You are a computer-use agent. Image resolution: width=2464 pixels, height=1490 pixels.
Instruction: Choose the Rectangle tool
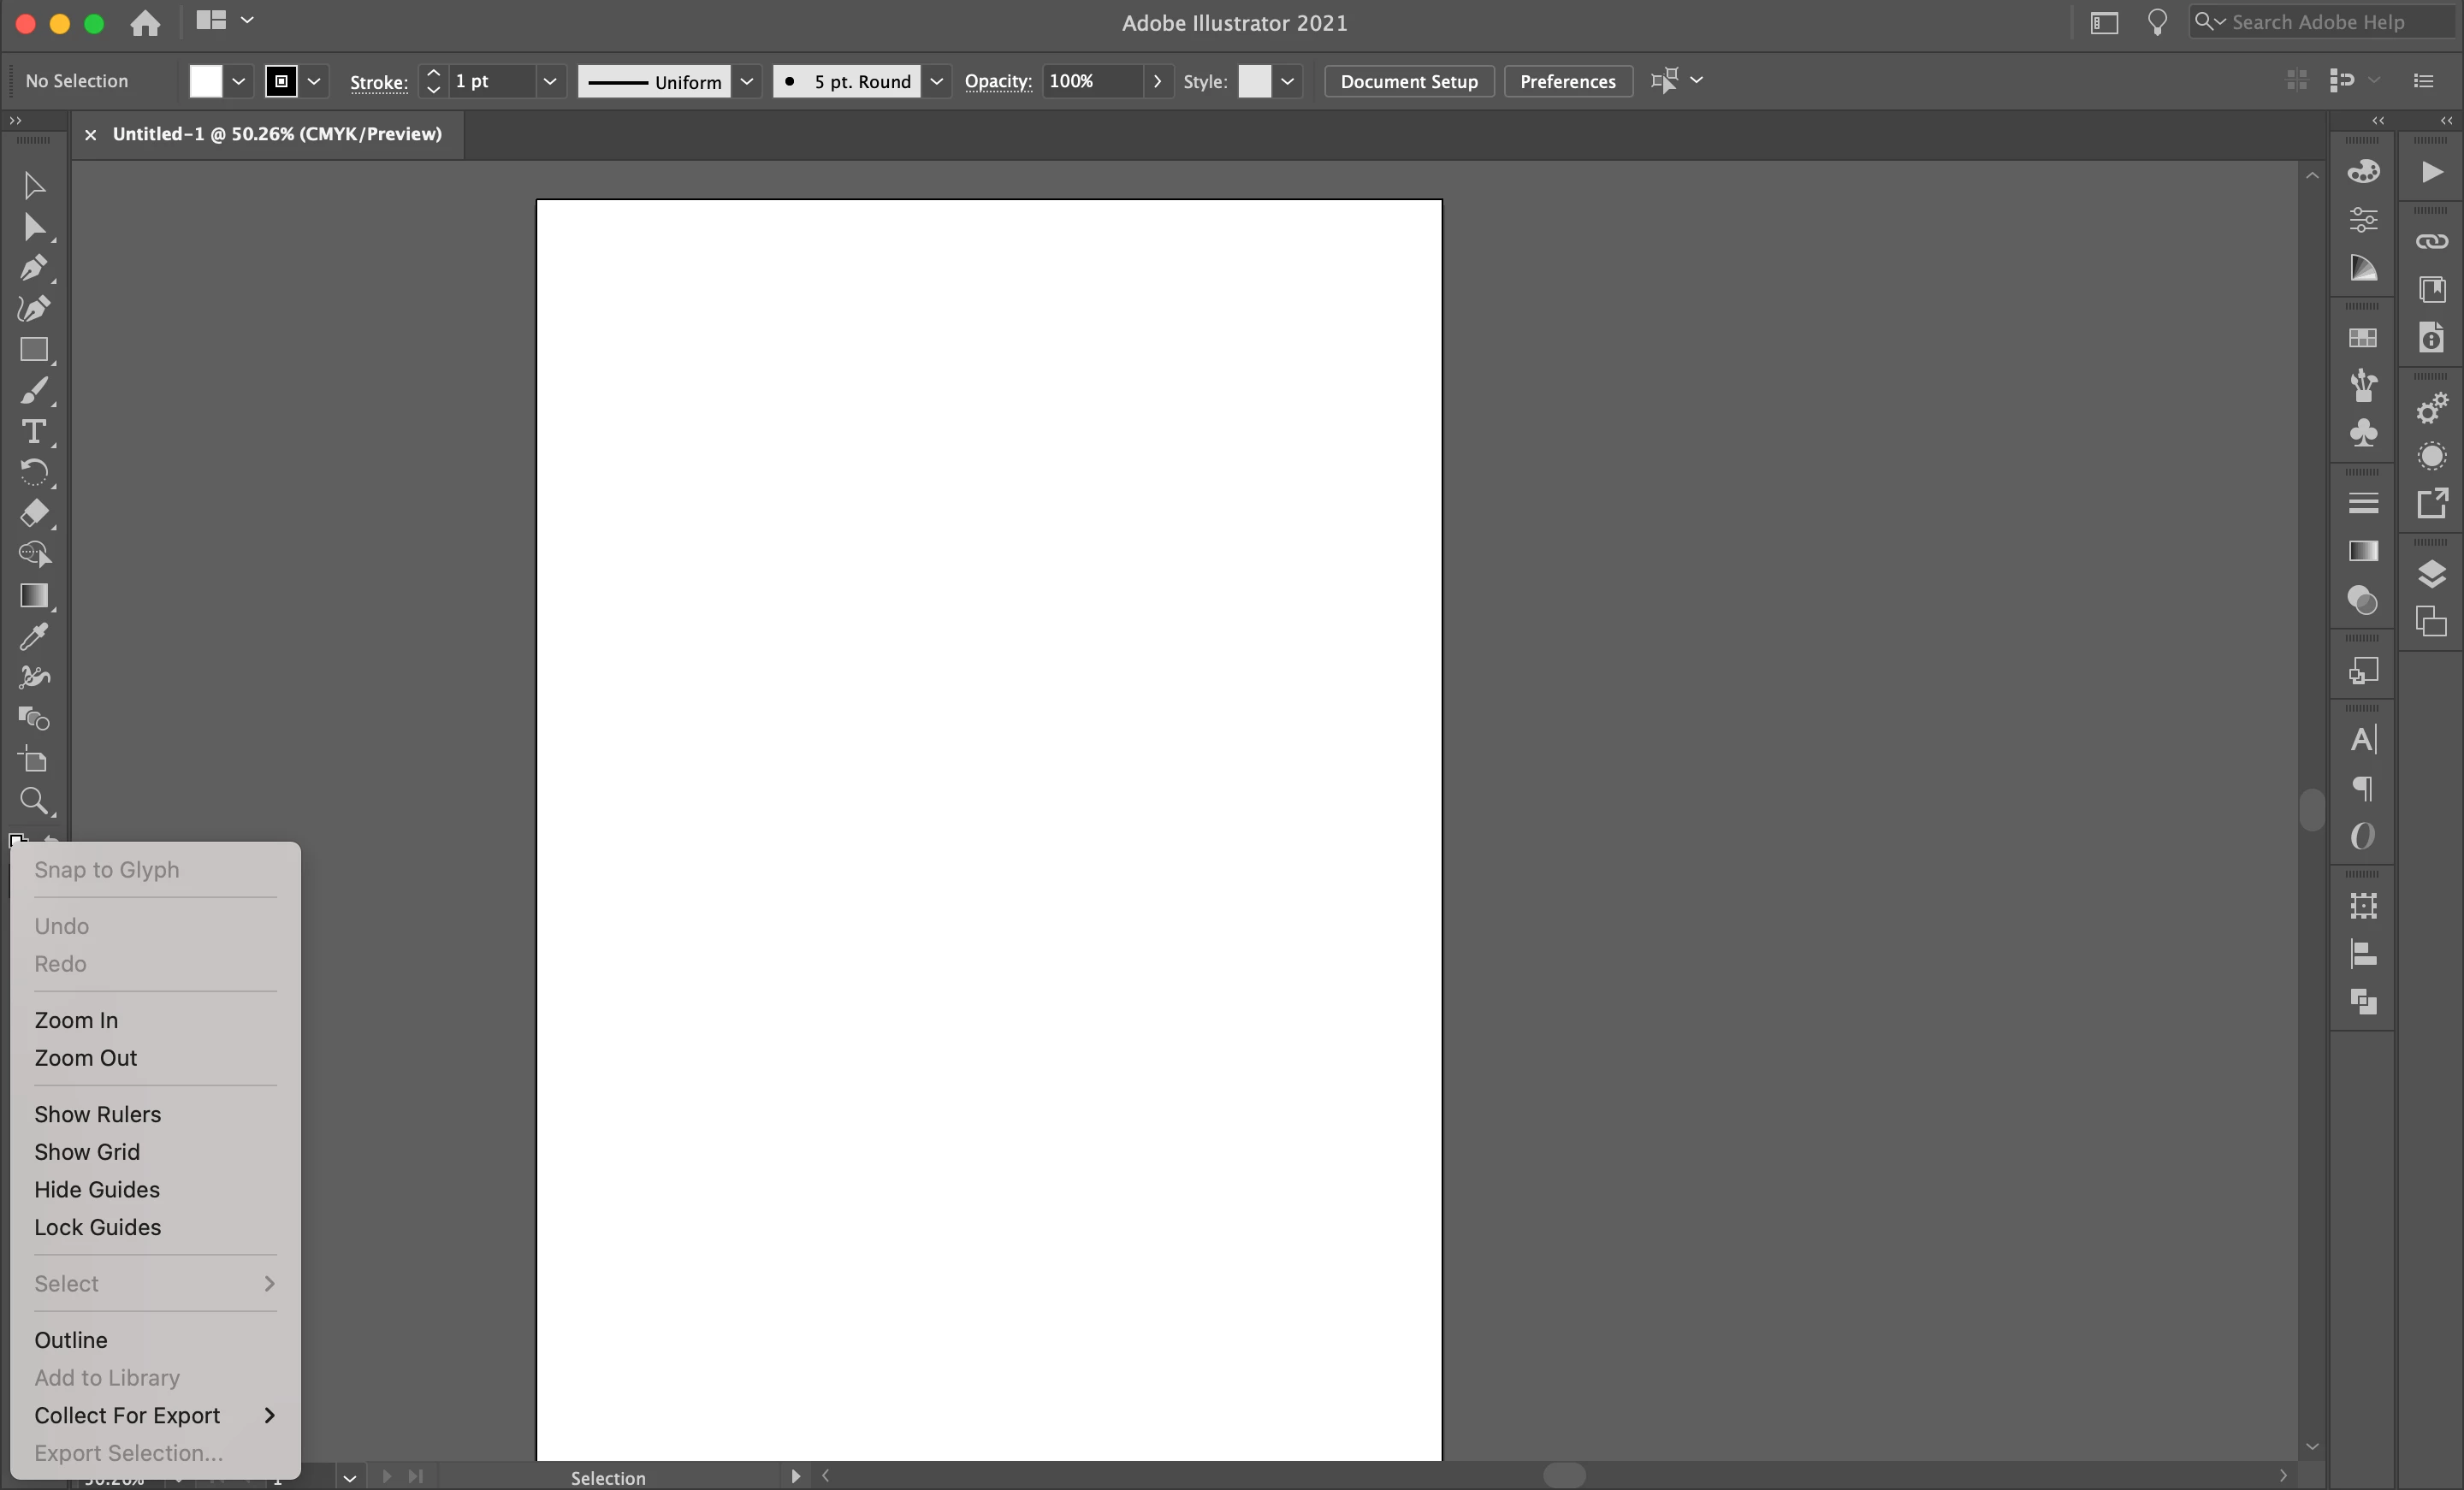[33, 350]
